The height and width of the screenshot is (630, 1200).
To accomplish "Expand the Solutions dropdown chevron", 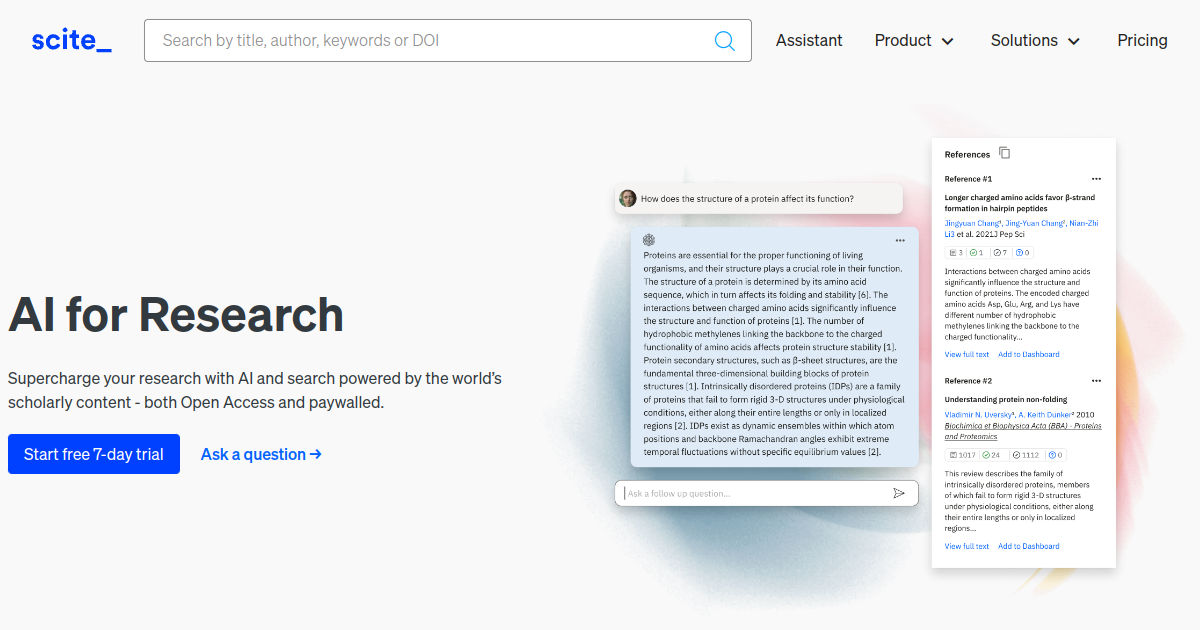I will coord(1074,42).
